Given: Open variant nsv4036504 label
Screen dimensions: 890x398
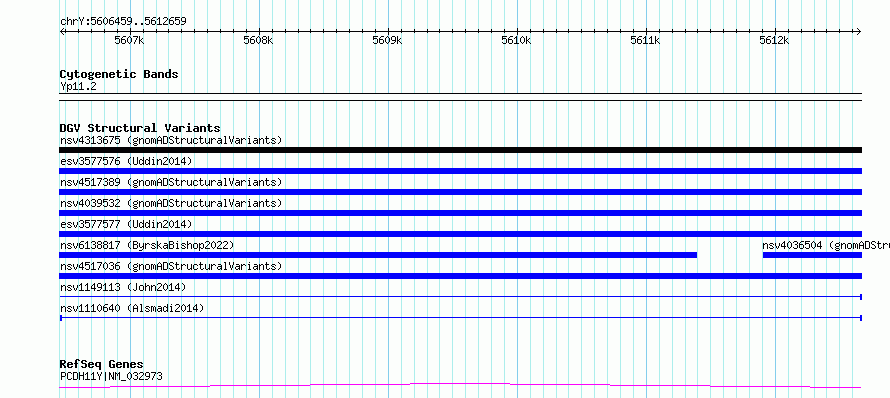Looking at the screenshot, I should [826, 245].
